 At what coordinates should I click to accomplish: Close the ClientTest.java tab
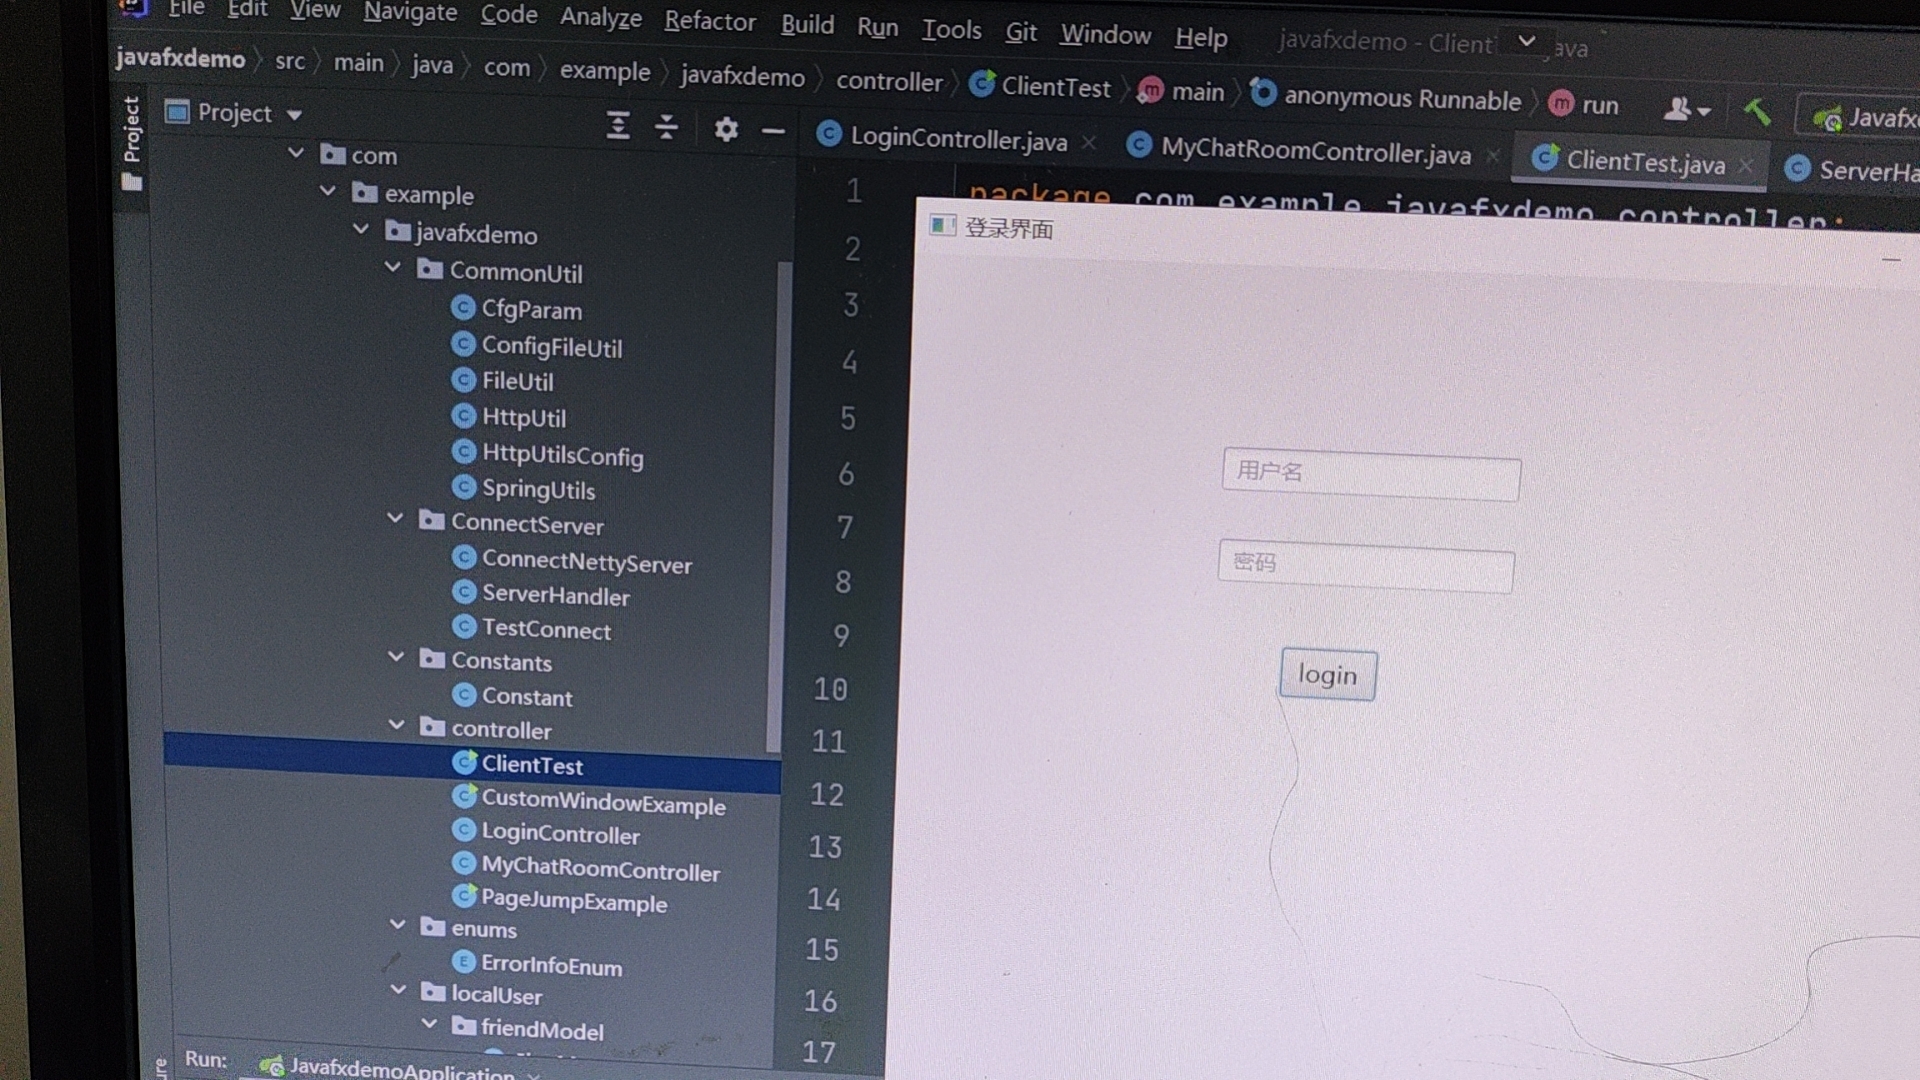[1745, 165]
